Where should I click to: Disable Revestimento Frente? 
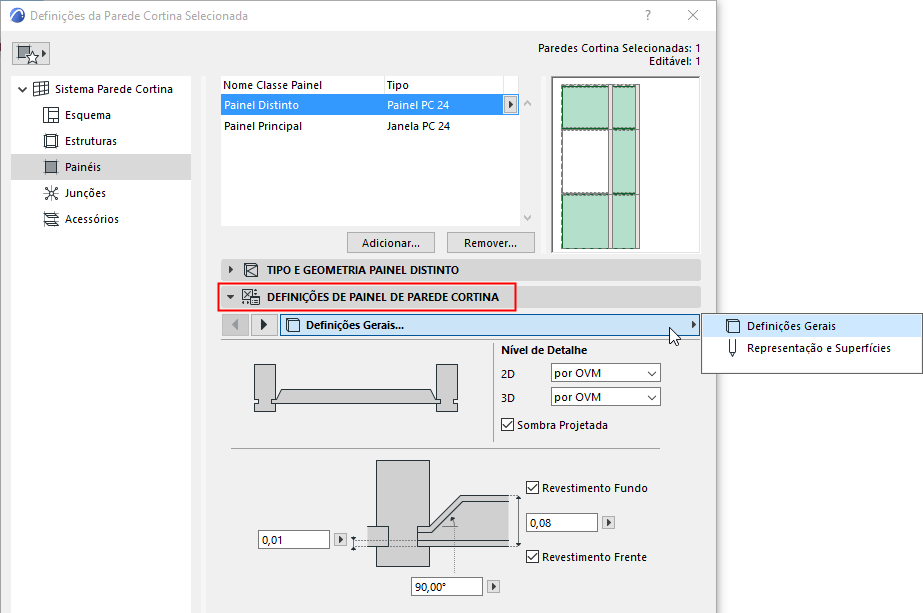pos(534,557)
